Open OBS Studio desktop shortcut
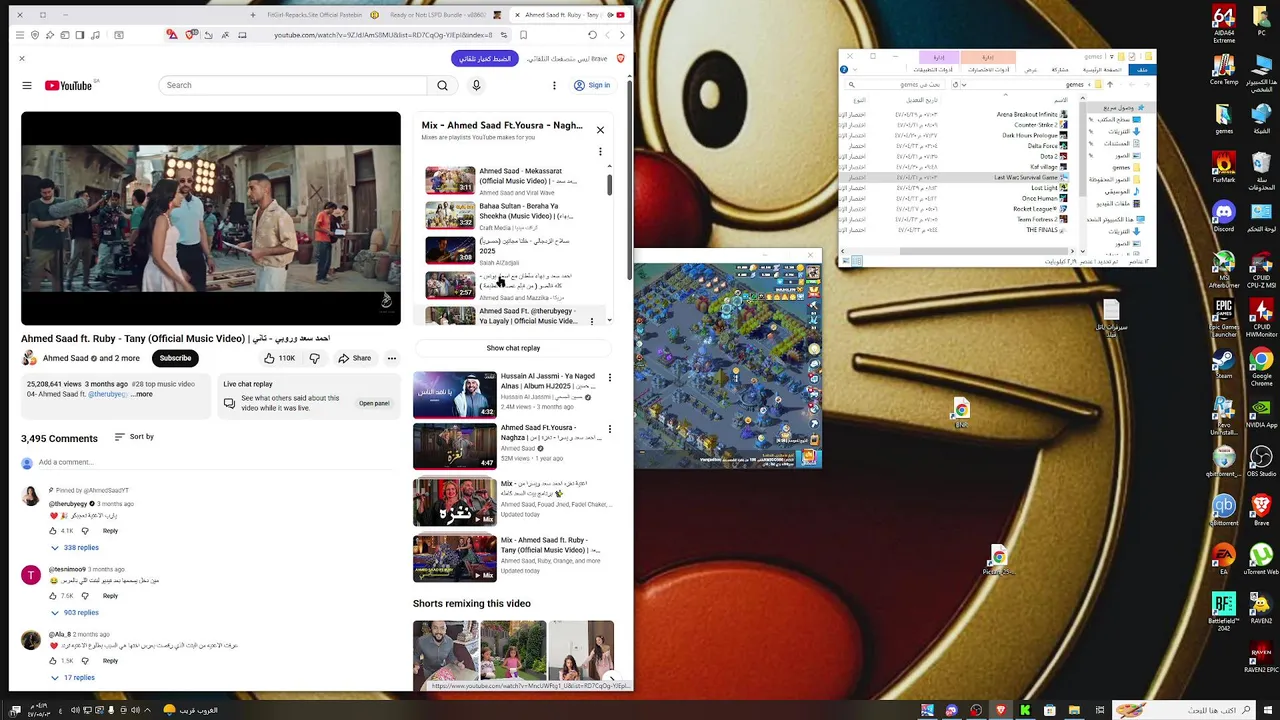Image resolution: width=1280 pixels, height=720 pixels. 1261,462
